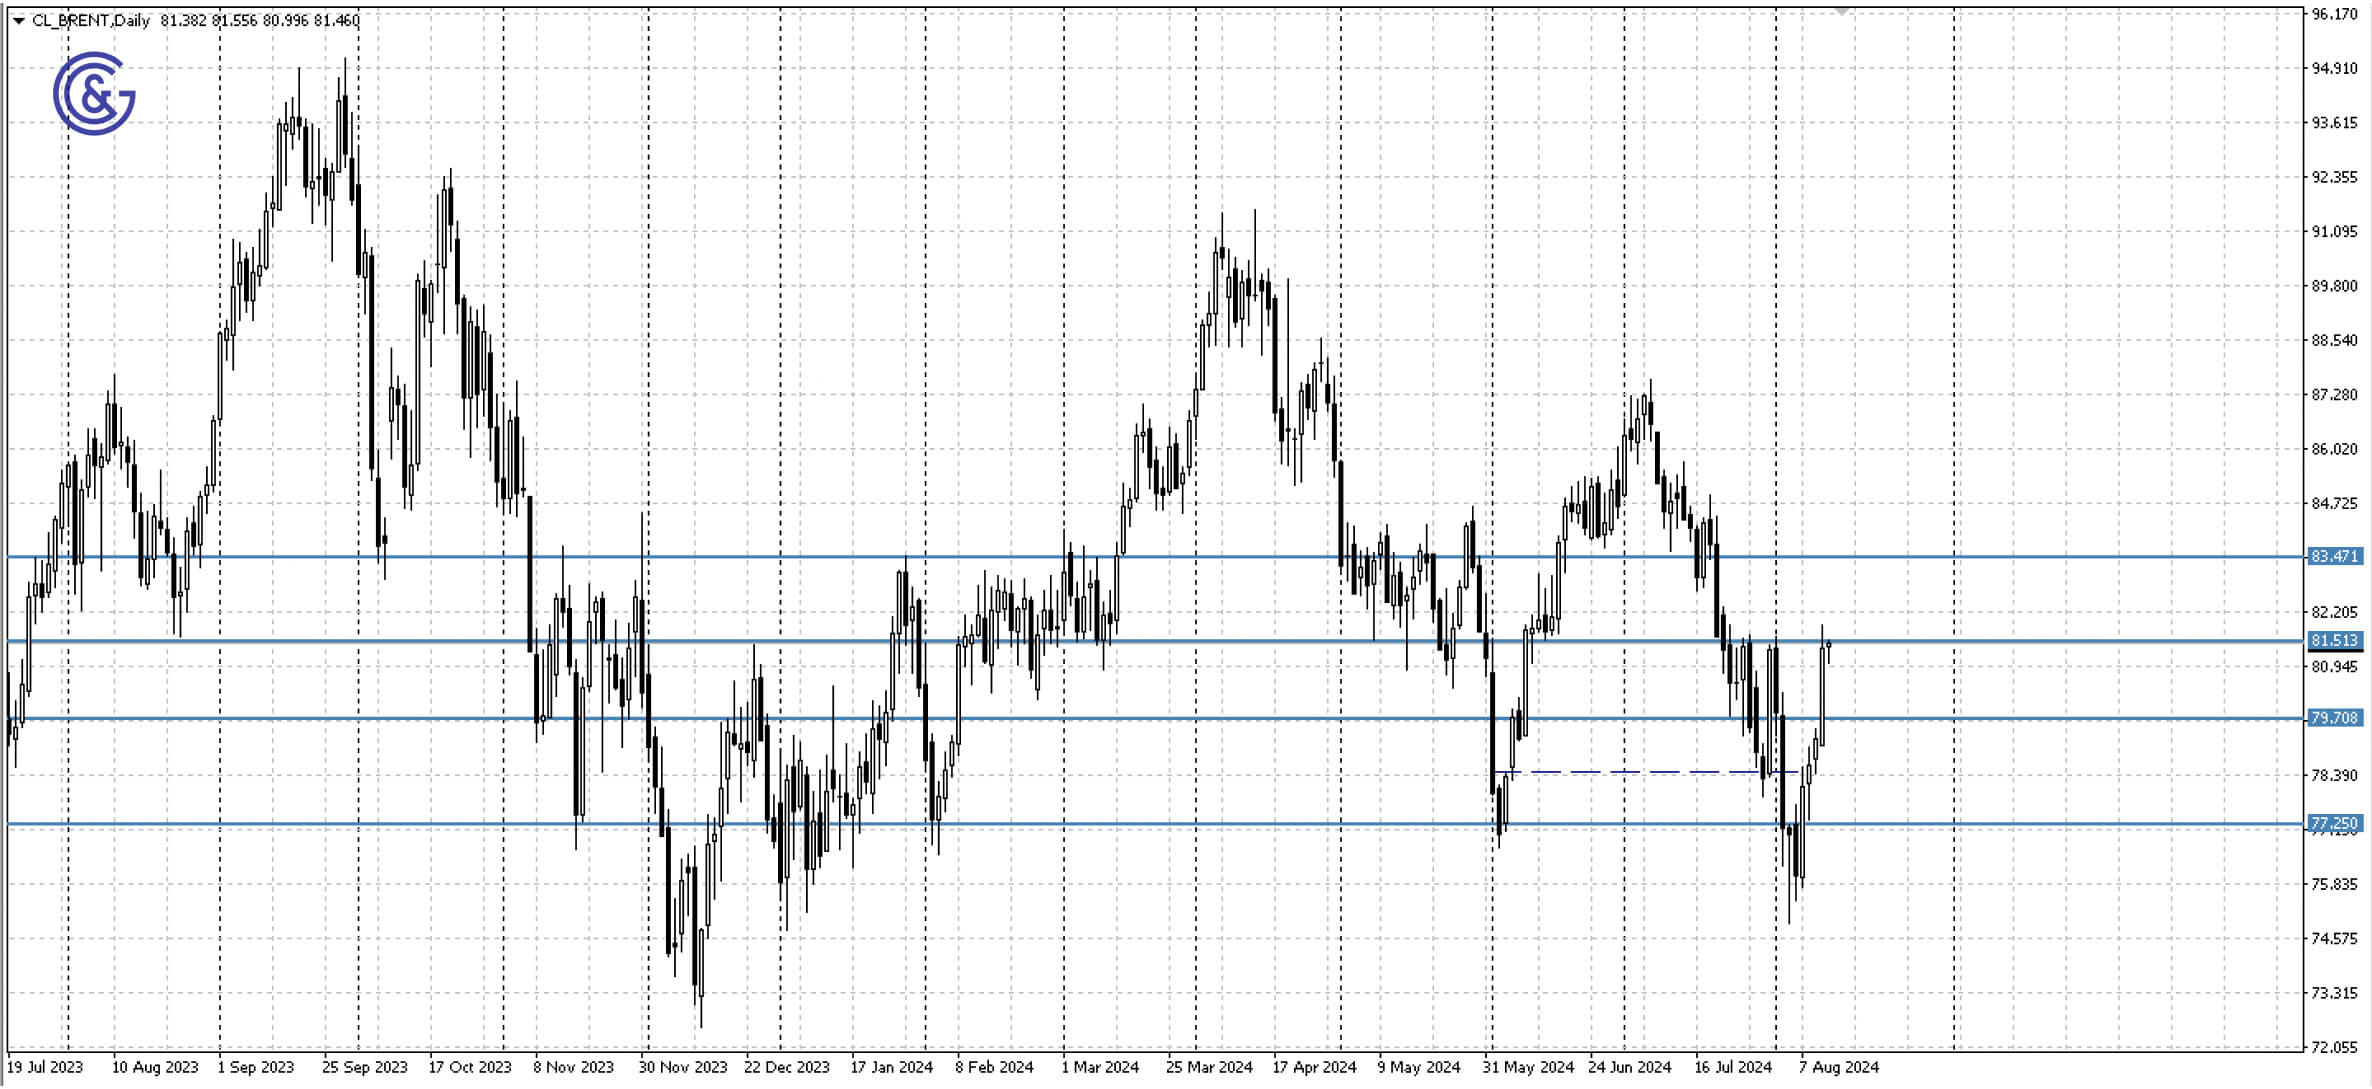Click the 1 Mar 2024 timeline label

pyautogui.click(x=1099, y=1067)
